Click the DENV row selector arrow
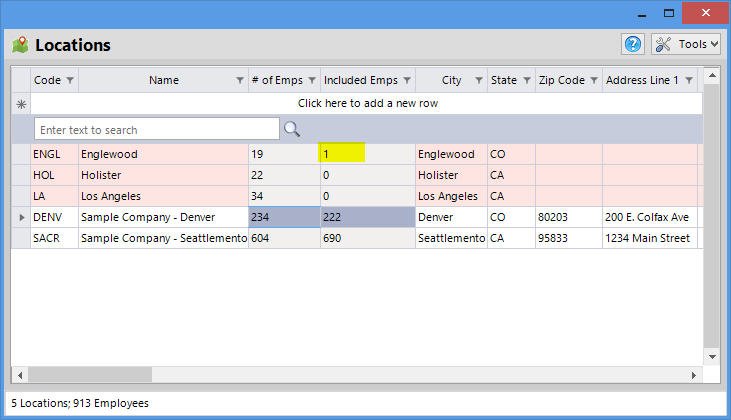731x420 pixels. click(21, 217)
